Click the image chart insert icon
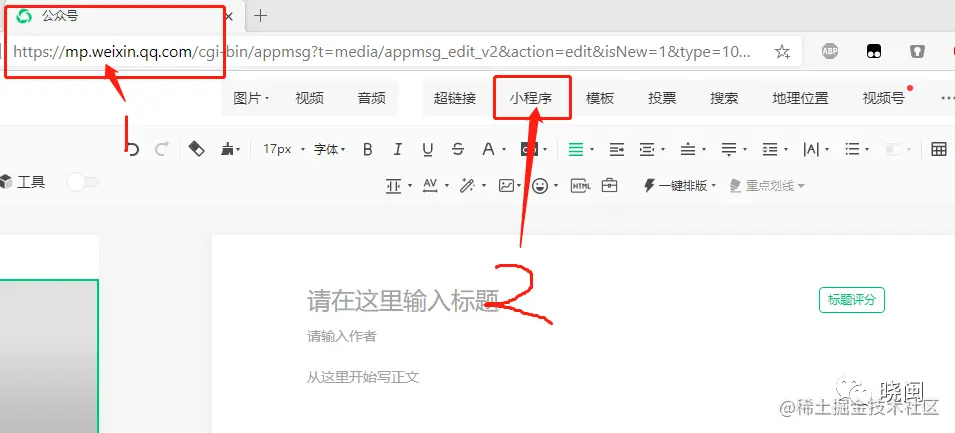The width and height of the screenshot is (955, 433). [x=506, y=186]
